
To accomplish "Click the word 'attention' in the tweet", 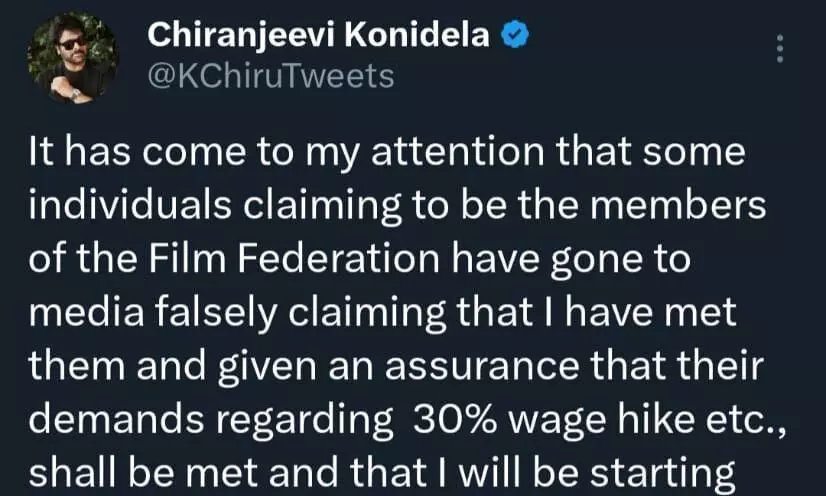I will pos(458,152).
